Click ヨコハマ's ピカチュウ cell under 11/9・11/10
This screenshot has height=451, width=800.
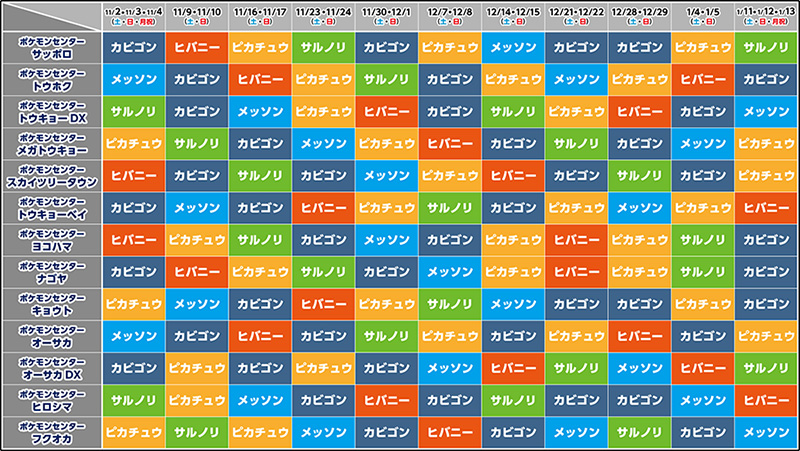click(197, 240)
